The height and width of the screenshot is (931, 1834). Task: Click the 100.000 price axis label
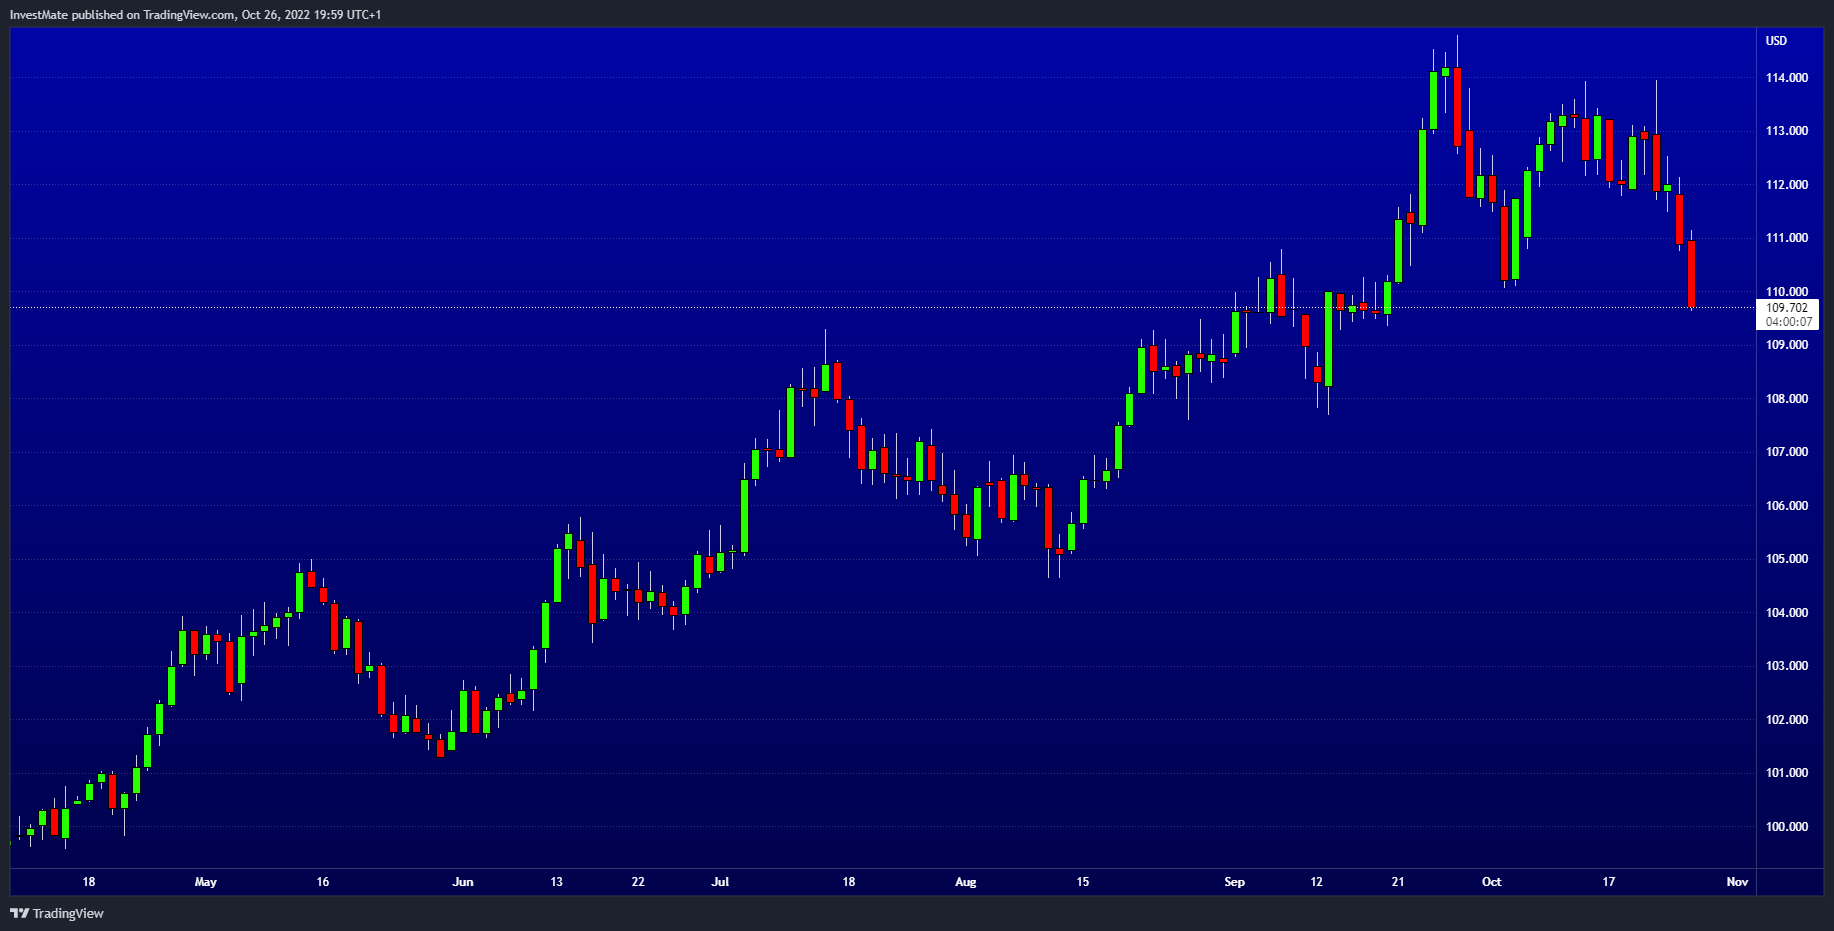[x=1787, y=827]
